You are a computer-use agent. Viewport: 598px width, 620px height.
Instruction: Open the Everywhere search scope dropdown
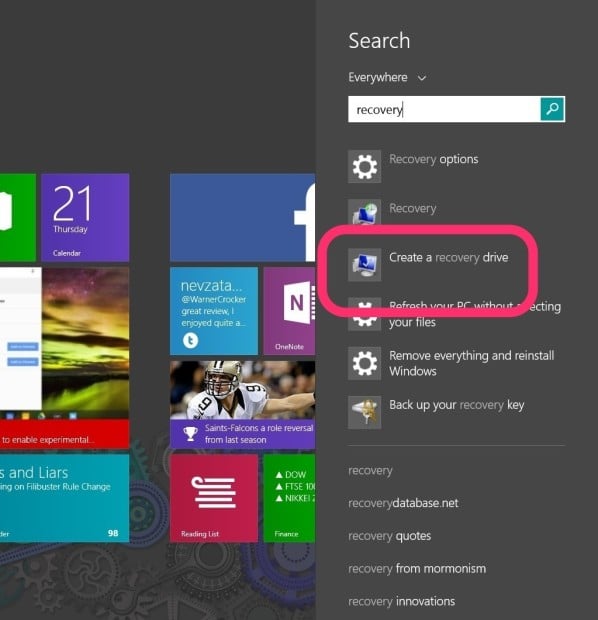pyautogui.click(x=387, y=78)
